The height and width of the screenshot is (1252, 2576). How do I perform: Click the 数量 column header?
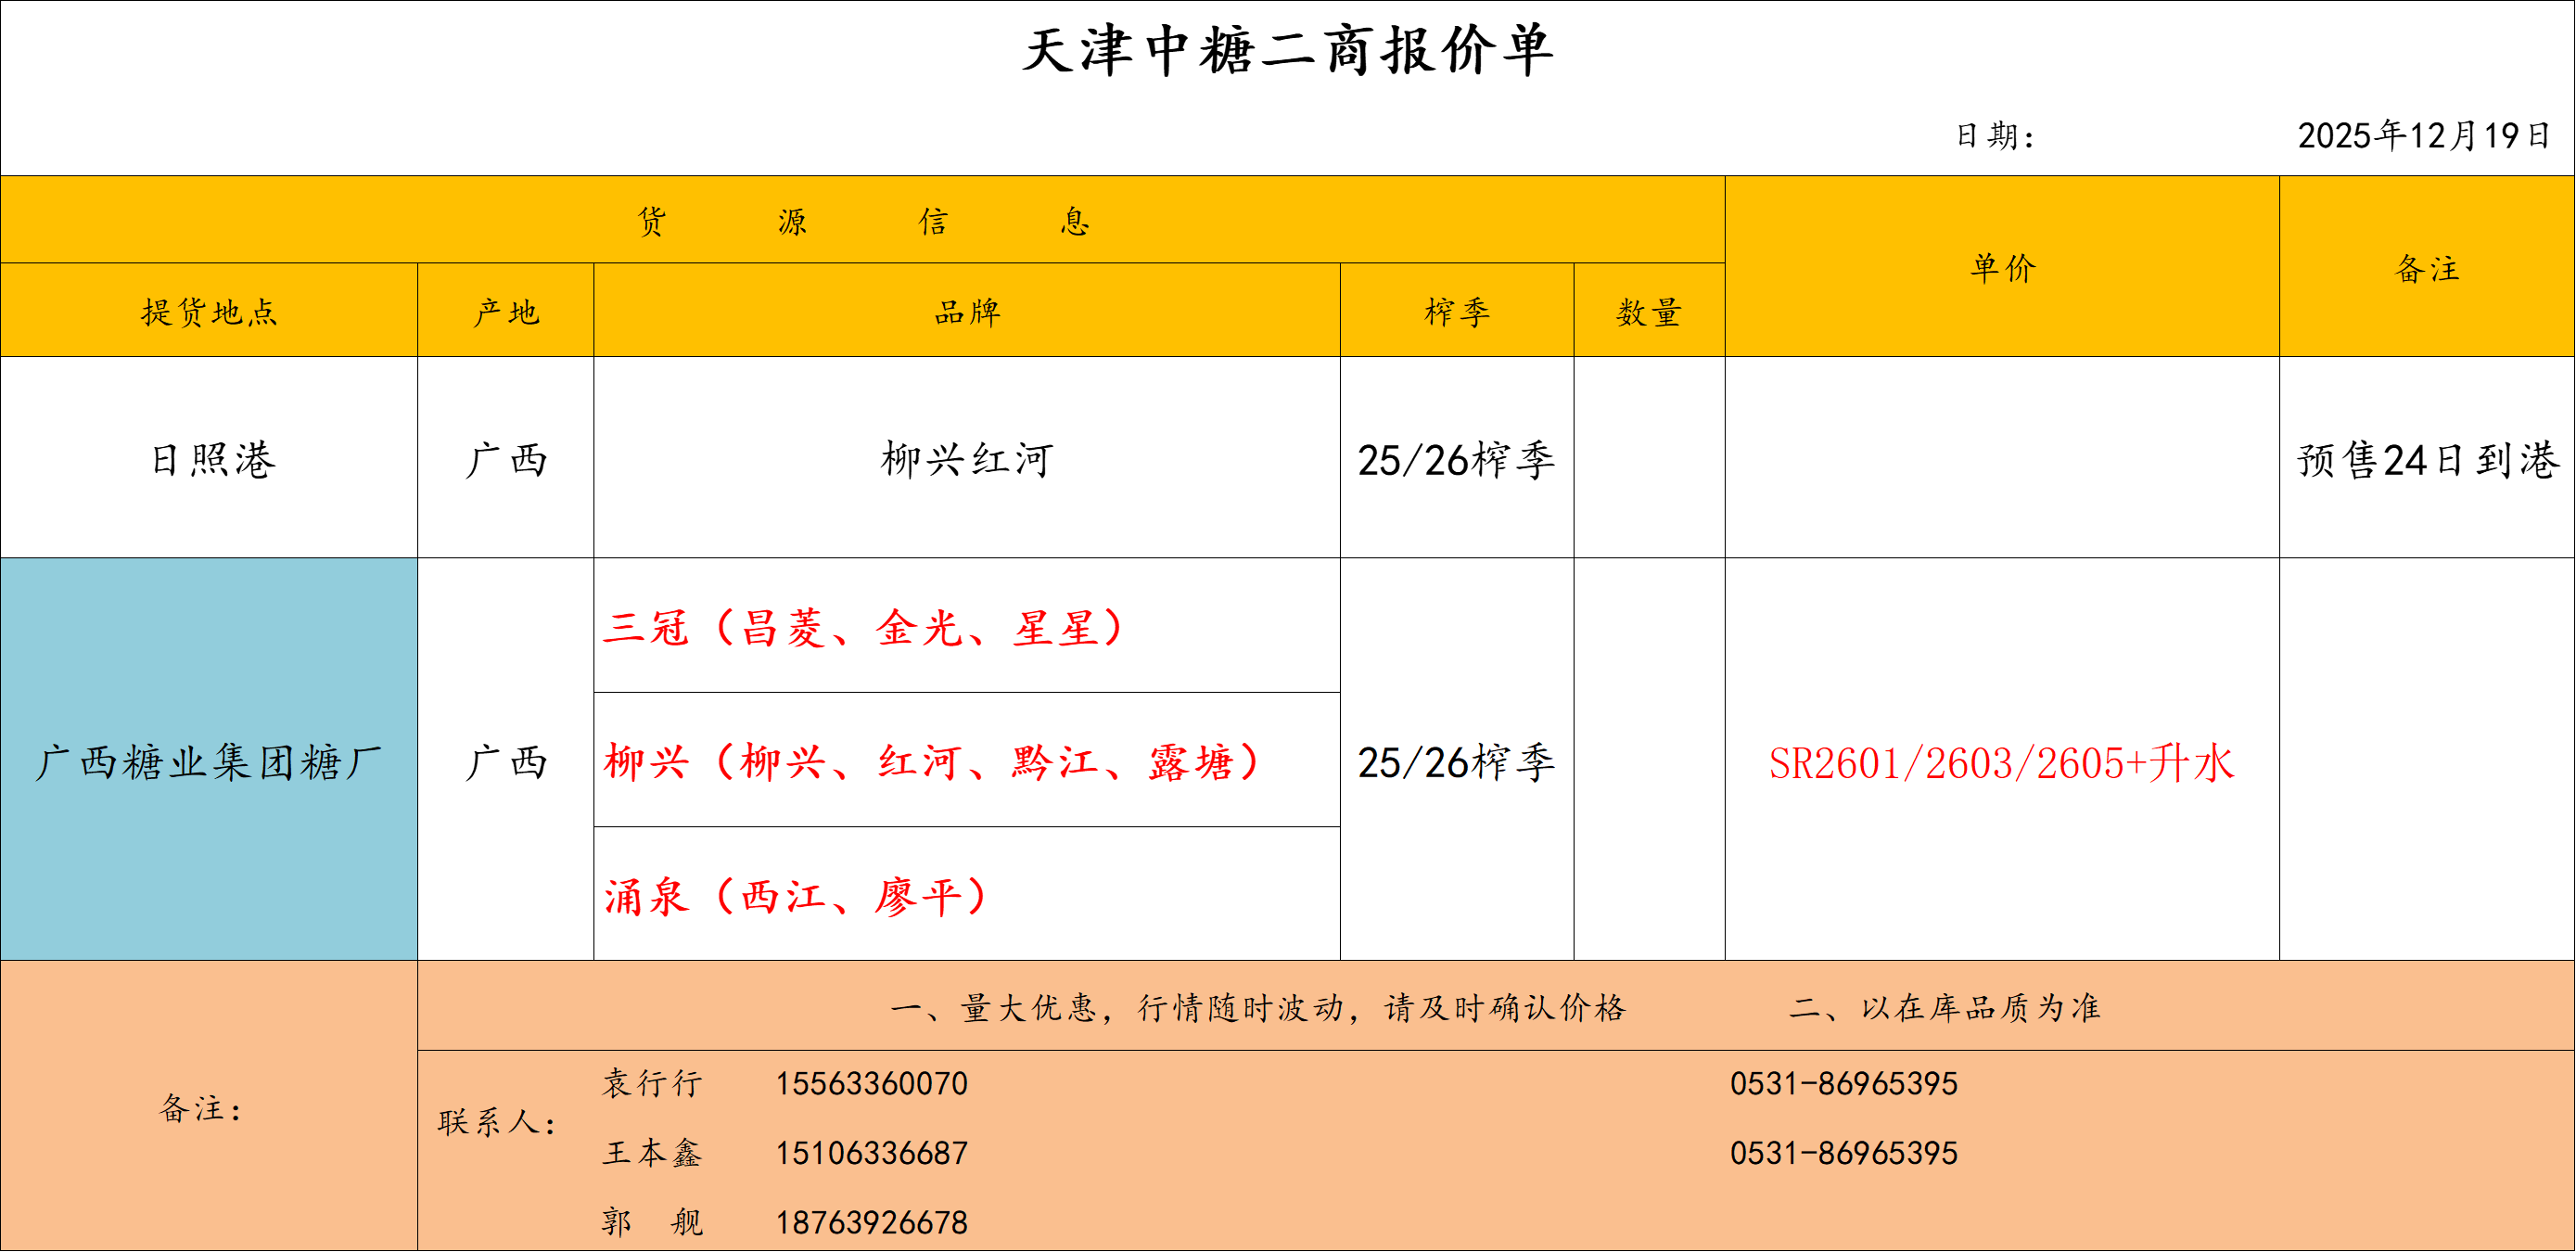click(1648, 311)
